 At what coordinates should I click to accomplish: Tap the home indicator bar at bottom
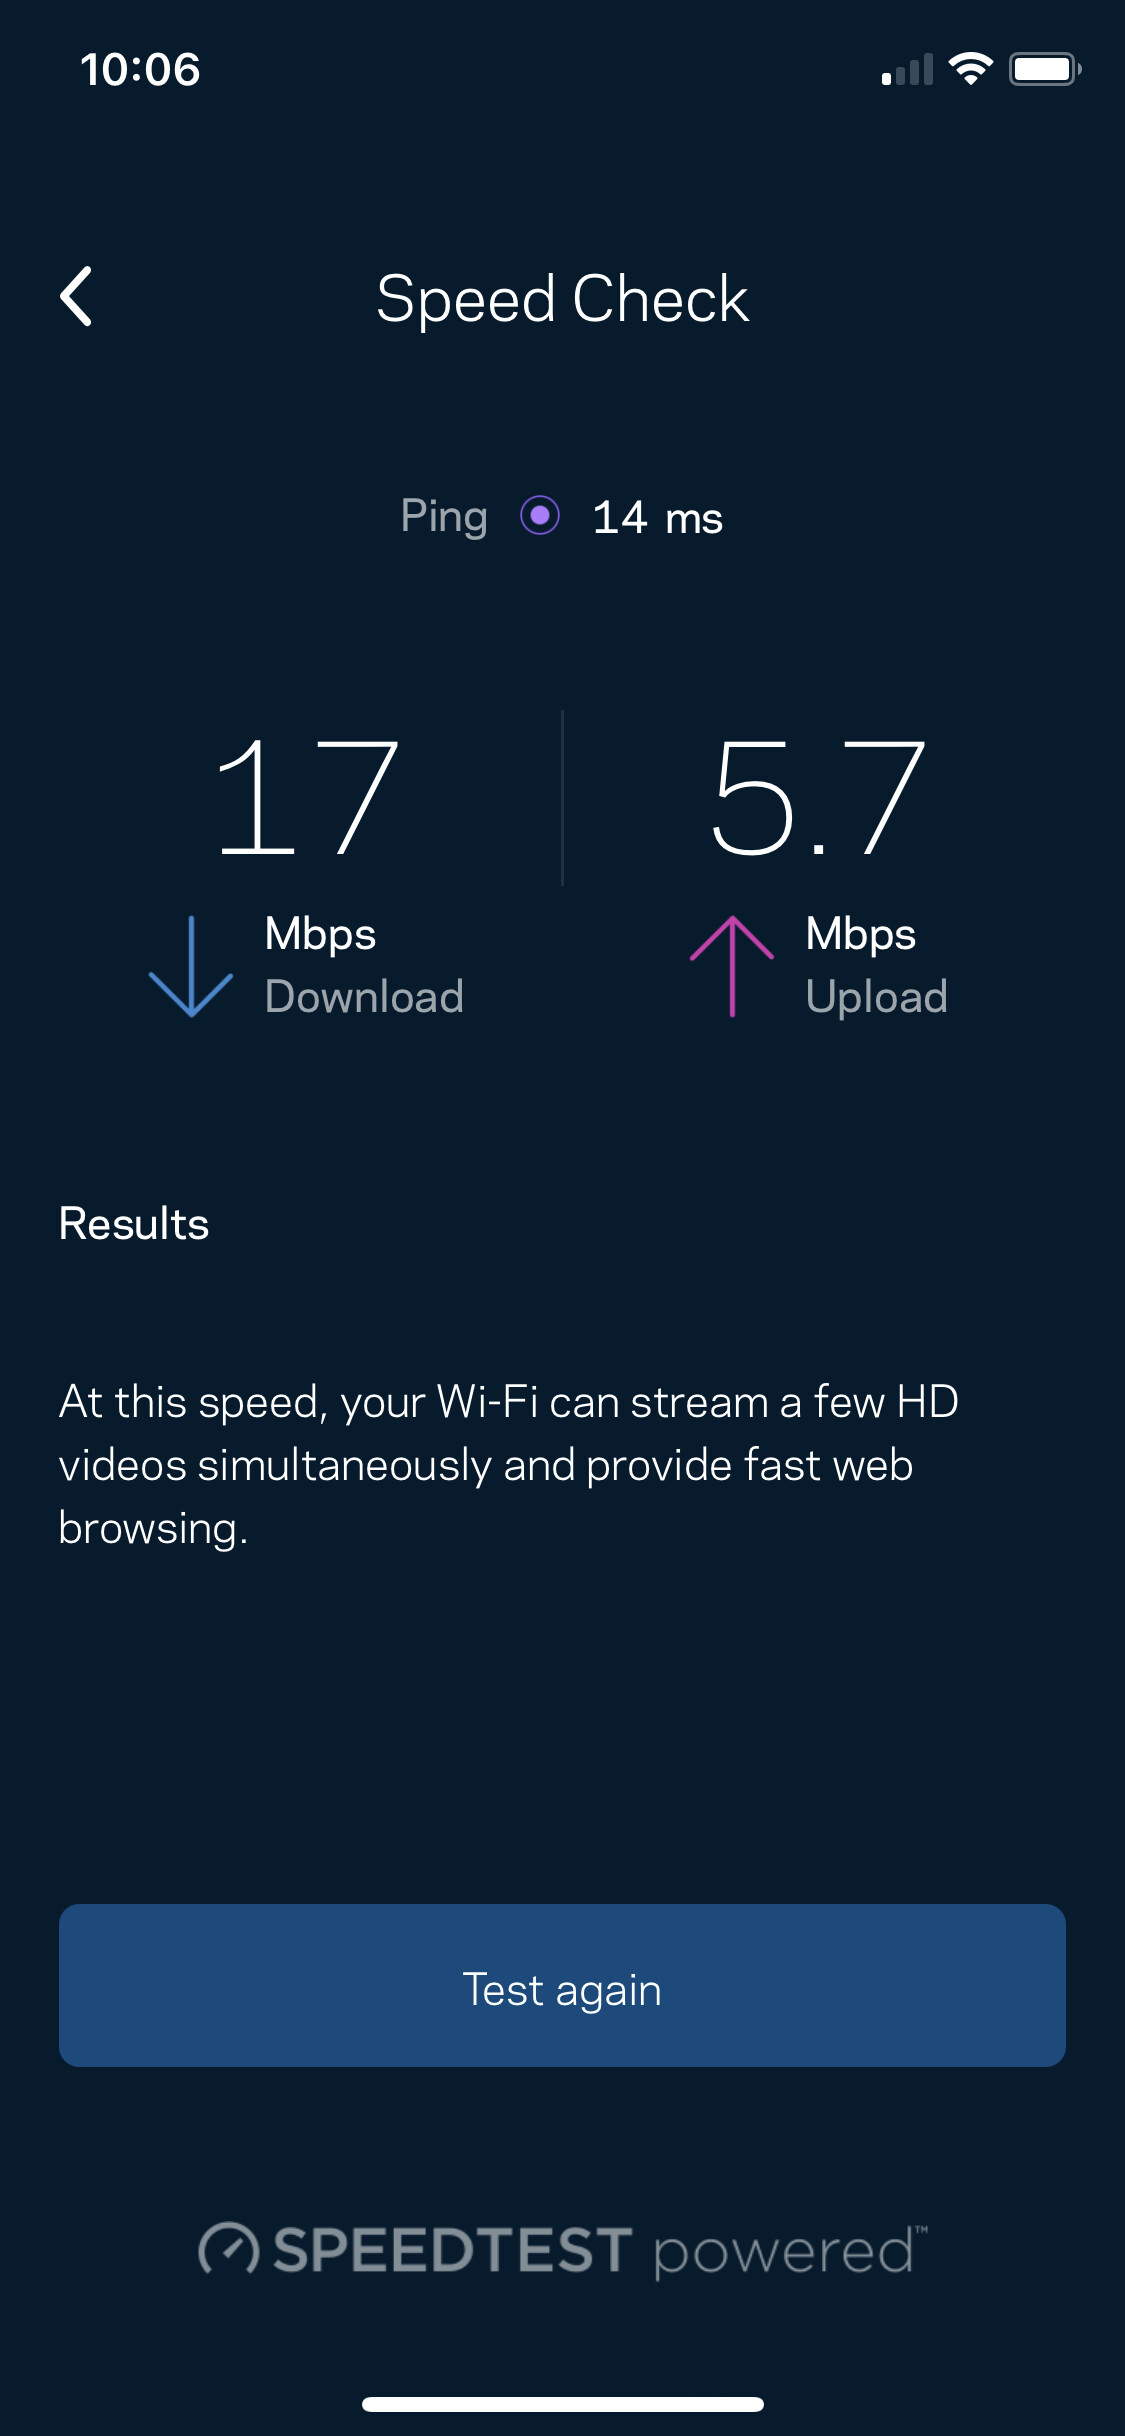coord(563,2404)
